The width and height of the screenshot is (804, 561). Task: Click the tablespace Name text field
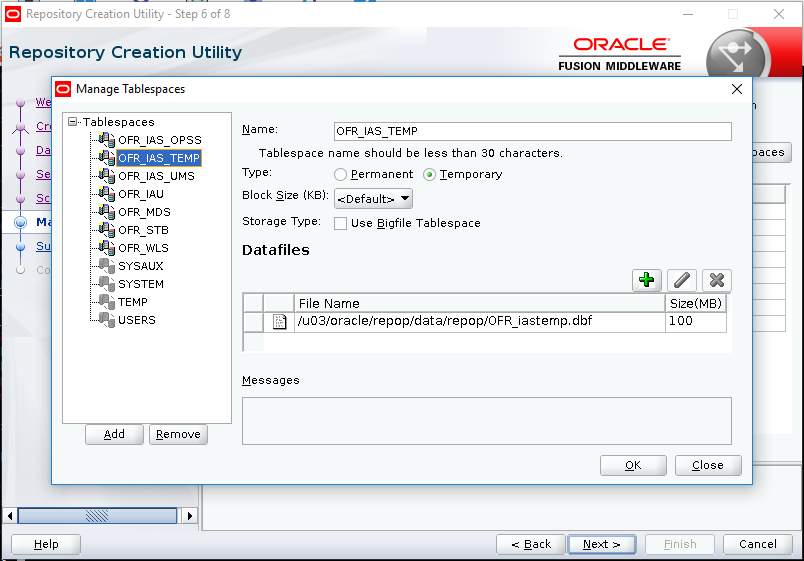(532, 131)
